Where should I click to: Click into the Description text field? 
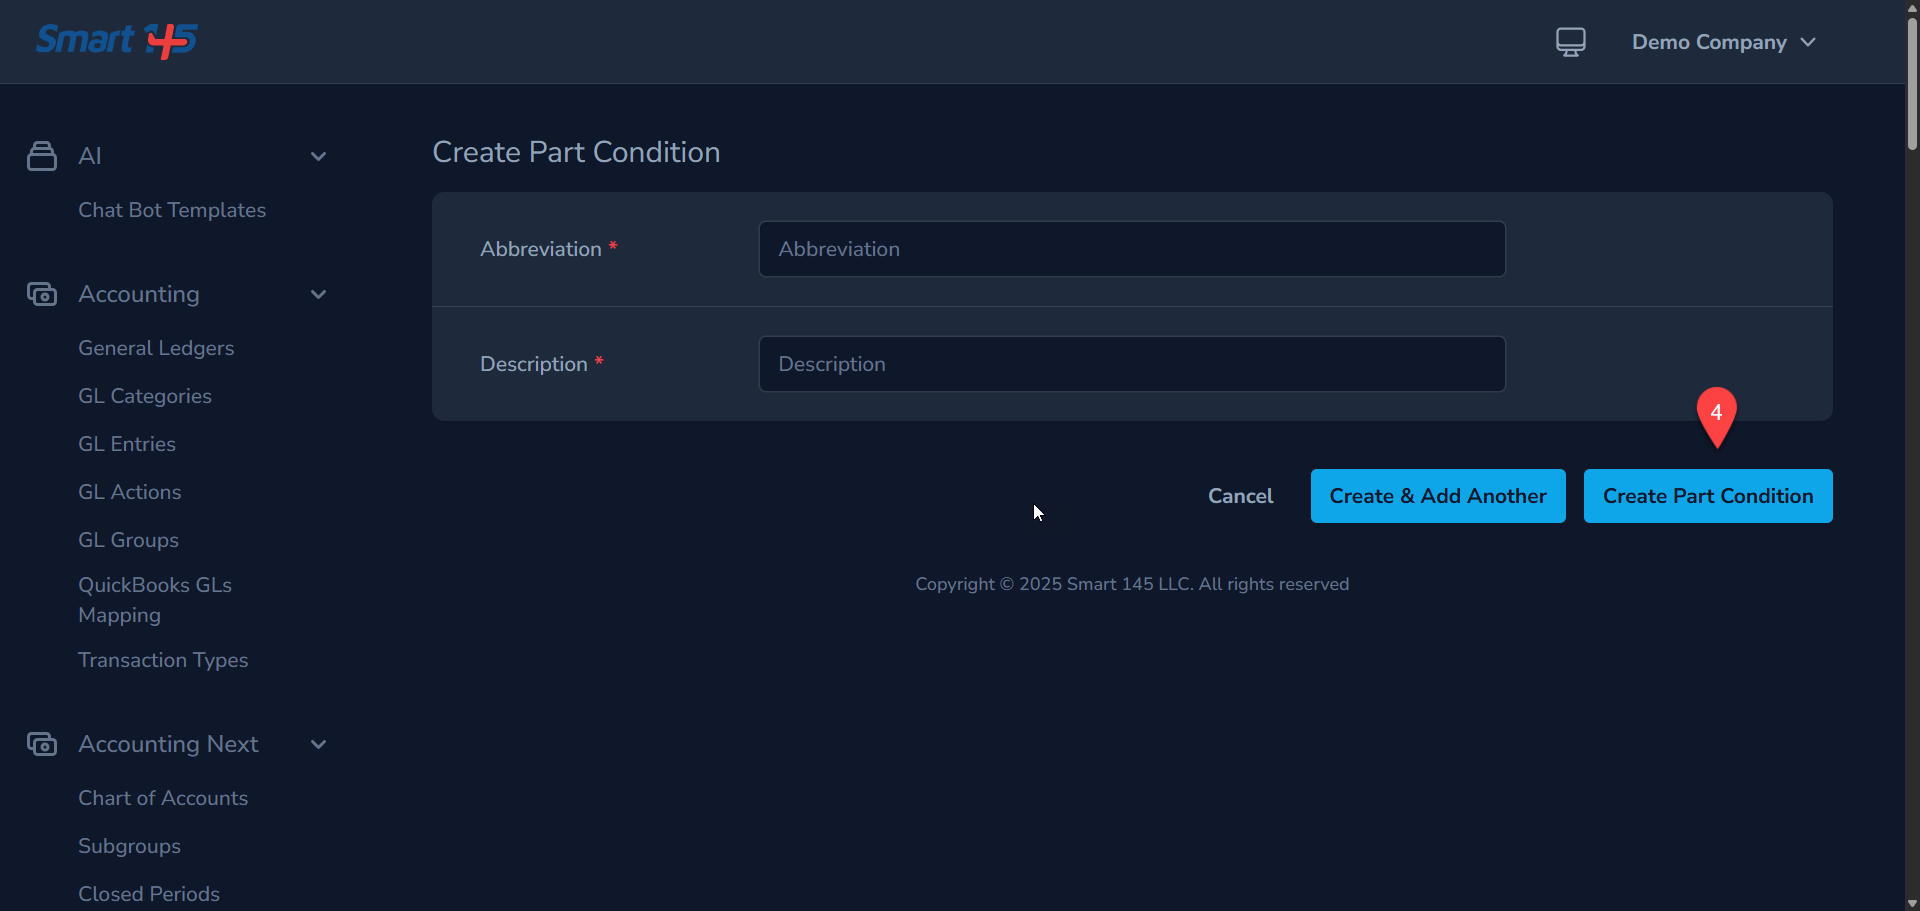pos(1131,364)
